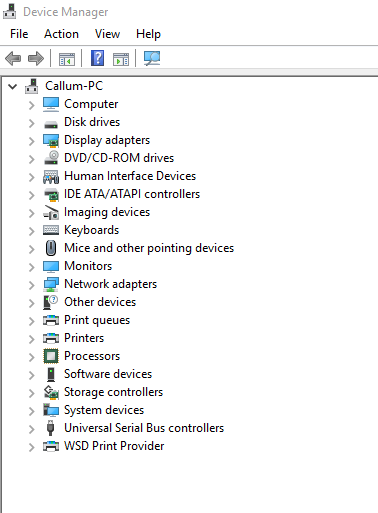Open the File menu
The width and height of the screenshot is (378, 513).
[19, 34]
